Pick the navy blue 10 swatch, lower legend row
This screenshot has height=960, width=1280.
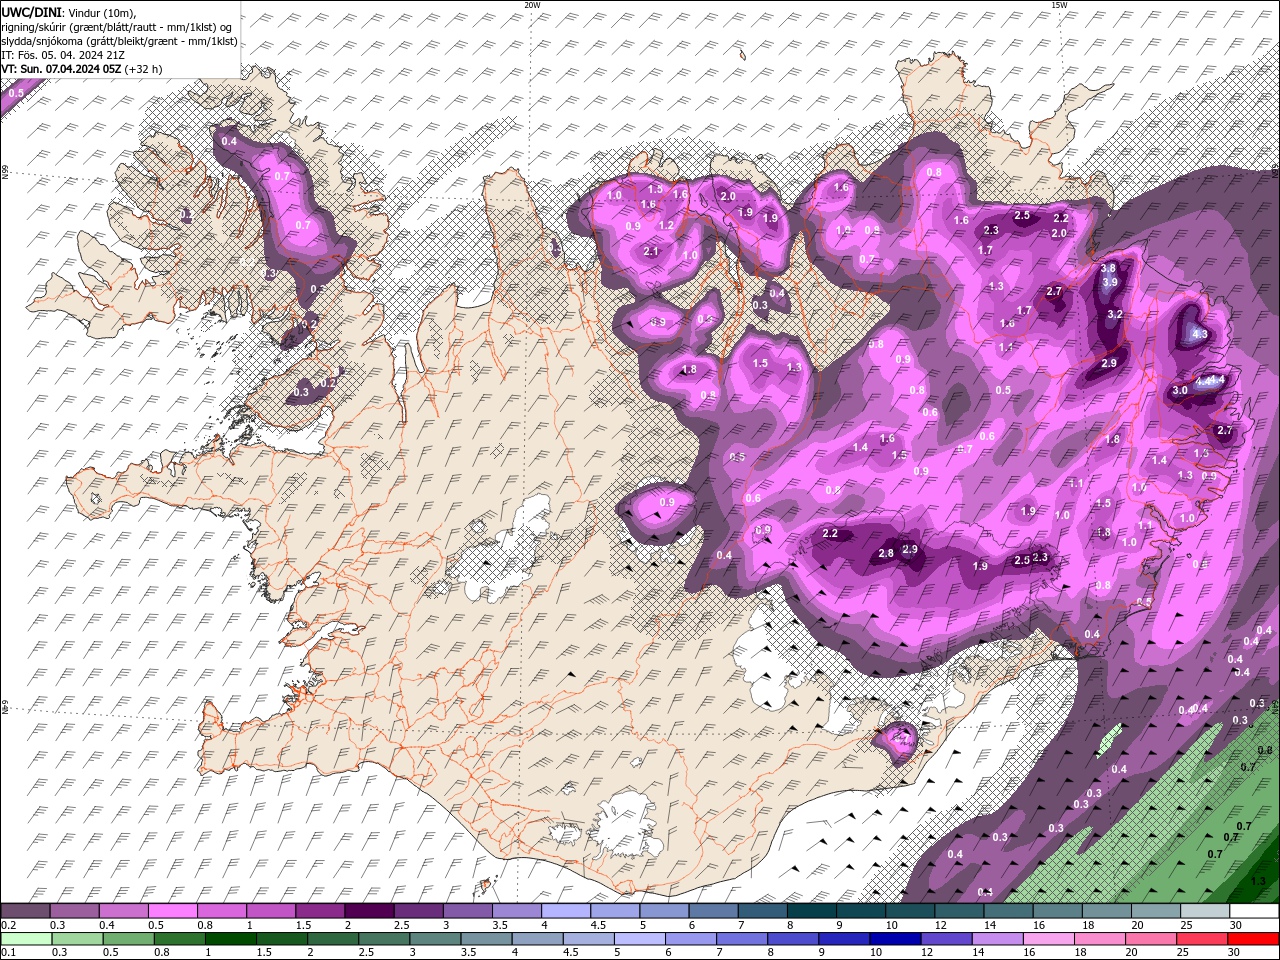(x=894, y=938)
